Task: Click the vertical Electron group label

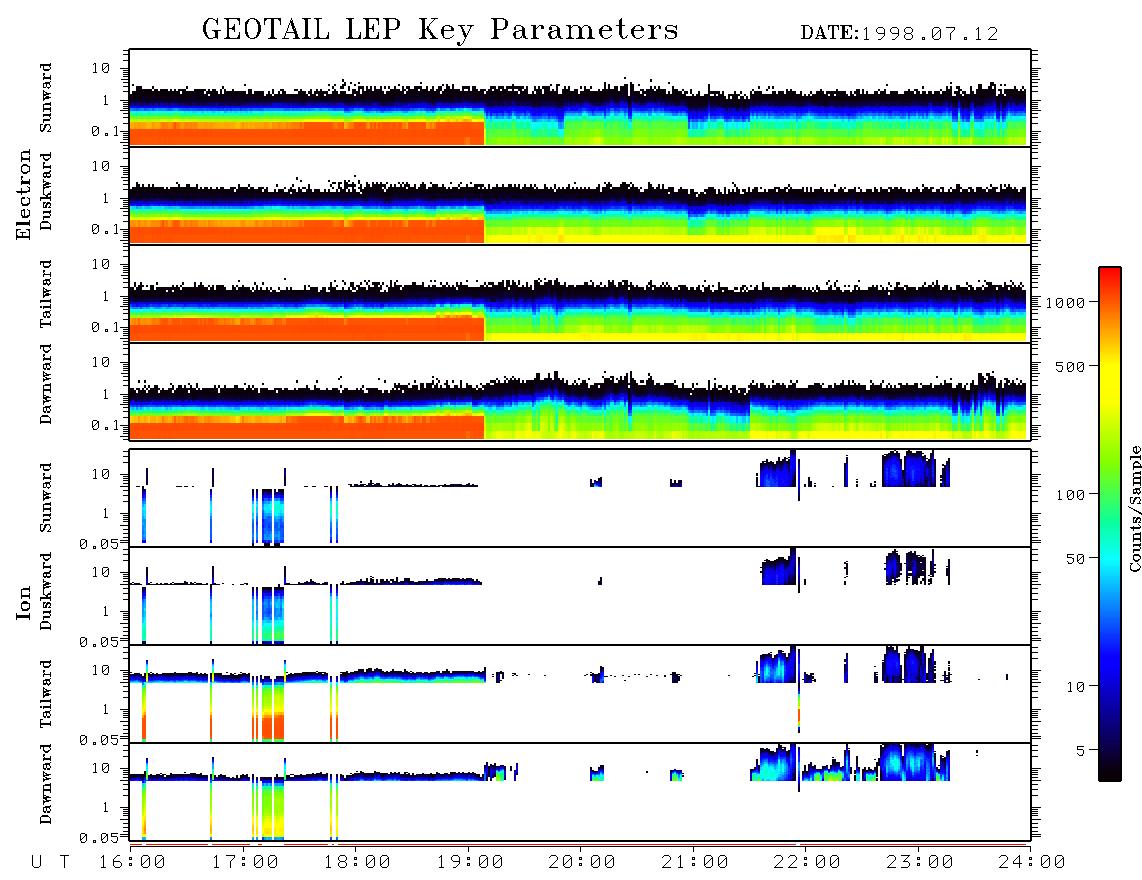Action: tap(24, 194)
